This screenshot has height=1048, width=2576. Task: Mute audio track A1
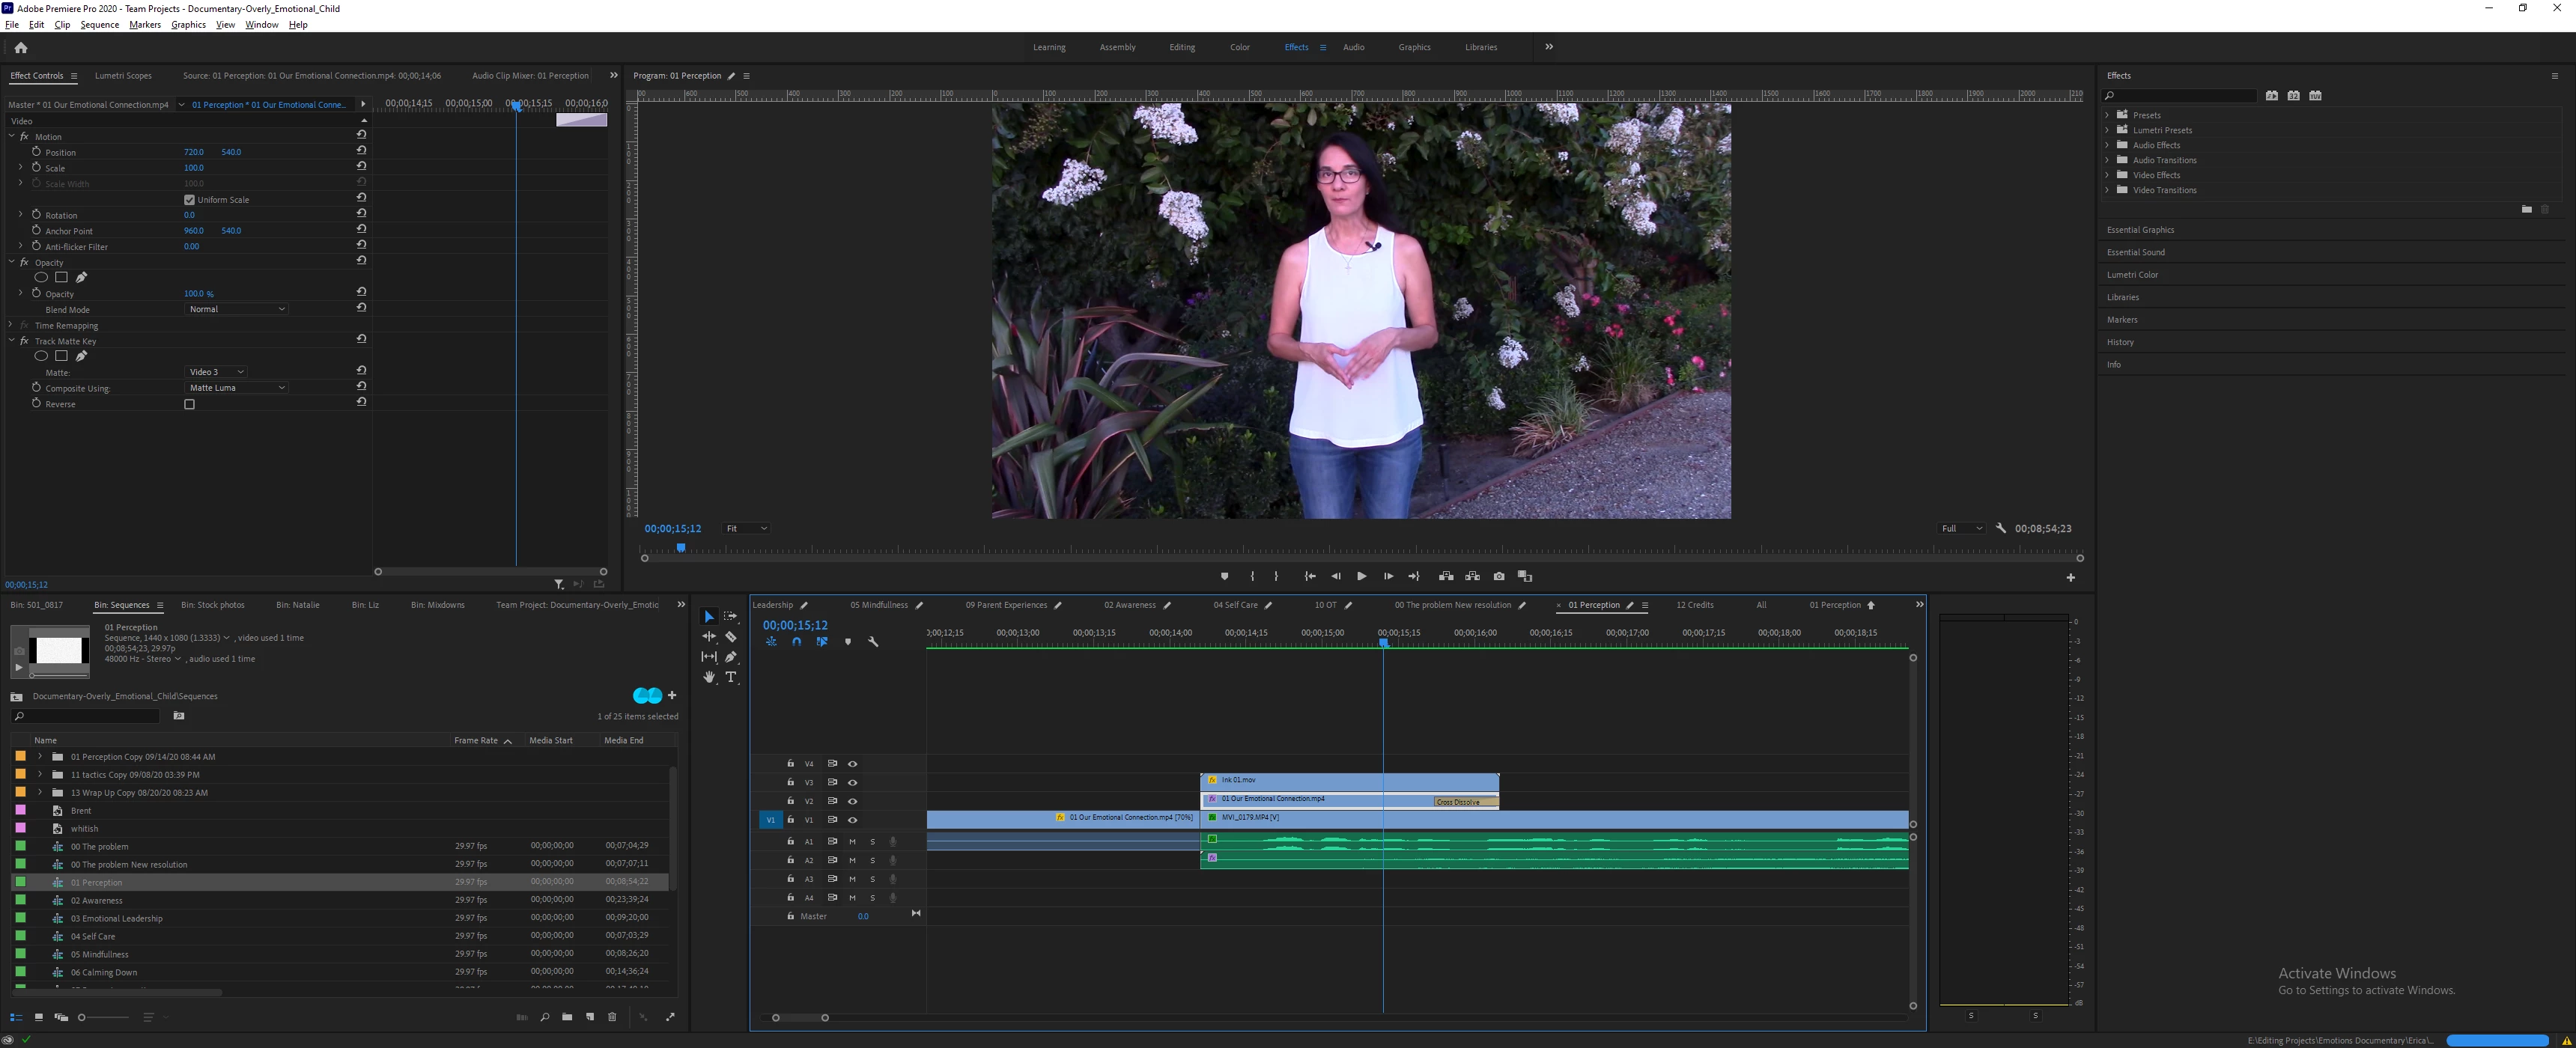pos(852,842)
